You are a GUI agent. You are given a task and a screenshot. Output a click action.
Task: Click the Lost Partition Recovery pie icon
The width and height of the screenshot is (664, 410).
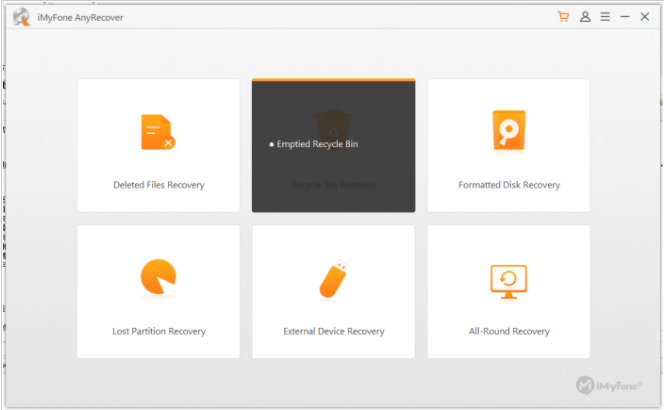point(158,277)
